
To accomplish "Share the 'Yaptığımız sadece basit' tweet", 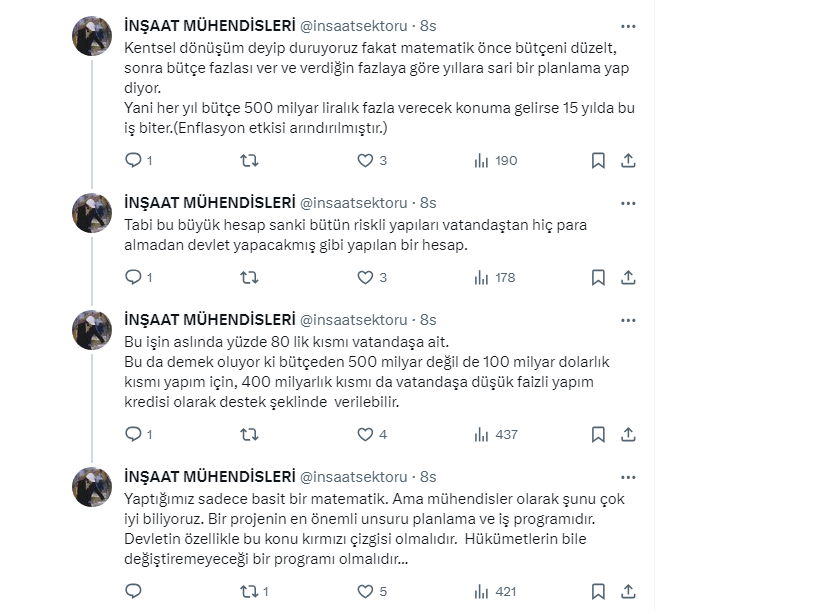I will point(628,591).
